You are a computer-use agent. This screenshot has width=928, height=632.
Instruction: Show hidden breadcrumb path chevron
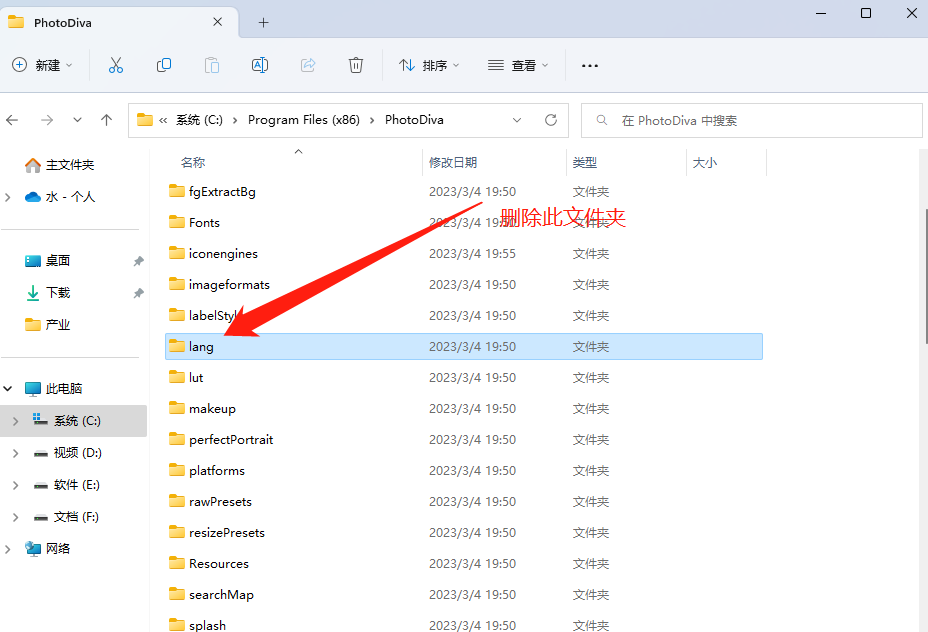point(163,121)
